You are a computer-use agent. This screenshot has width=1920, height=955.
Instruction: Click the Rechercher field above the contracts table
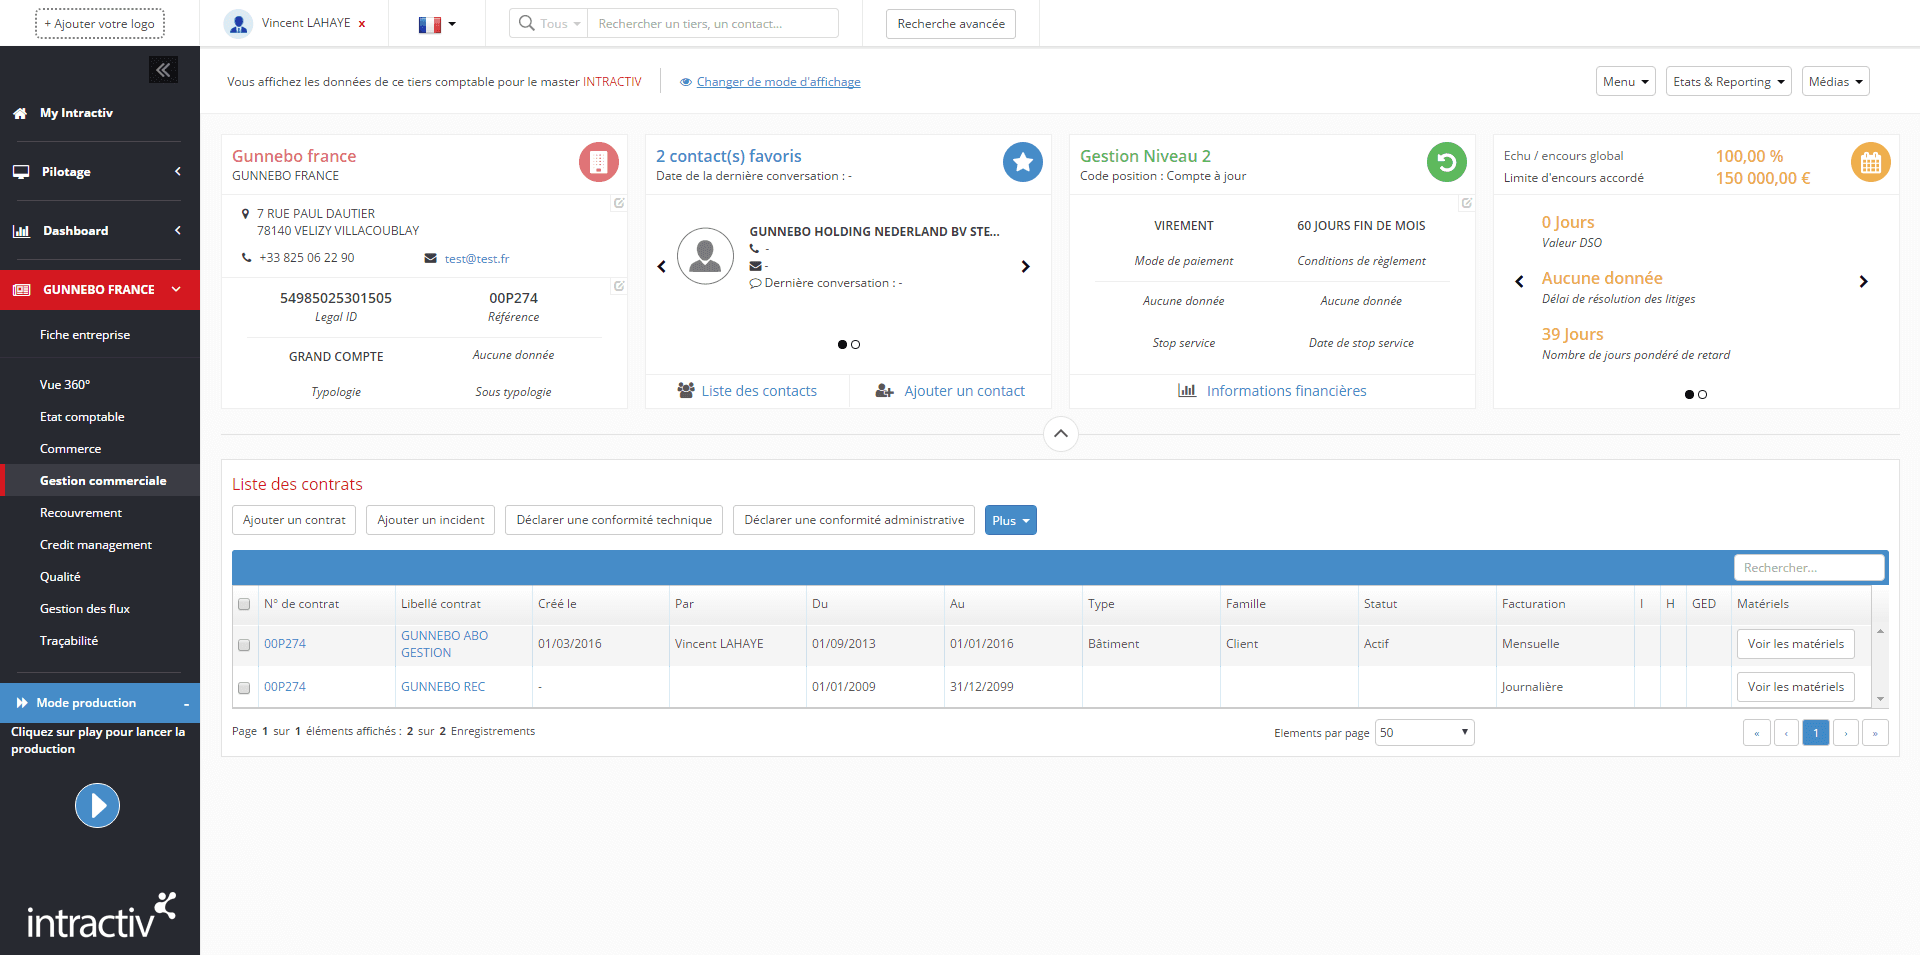[x=1808, y=567]
